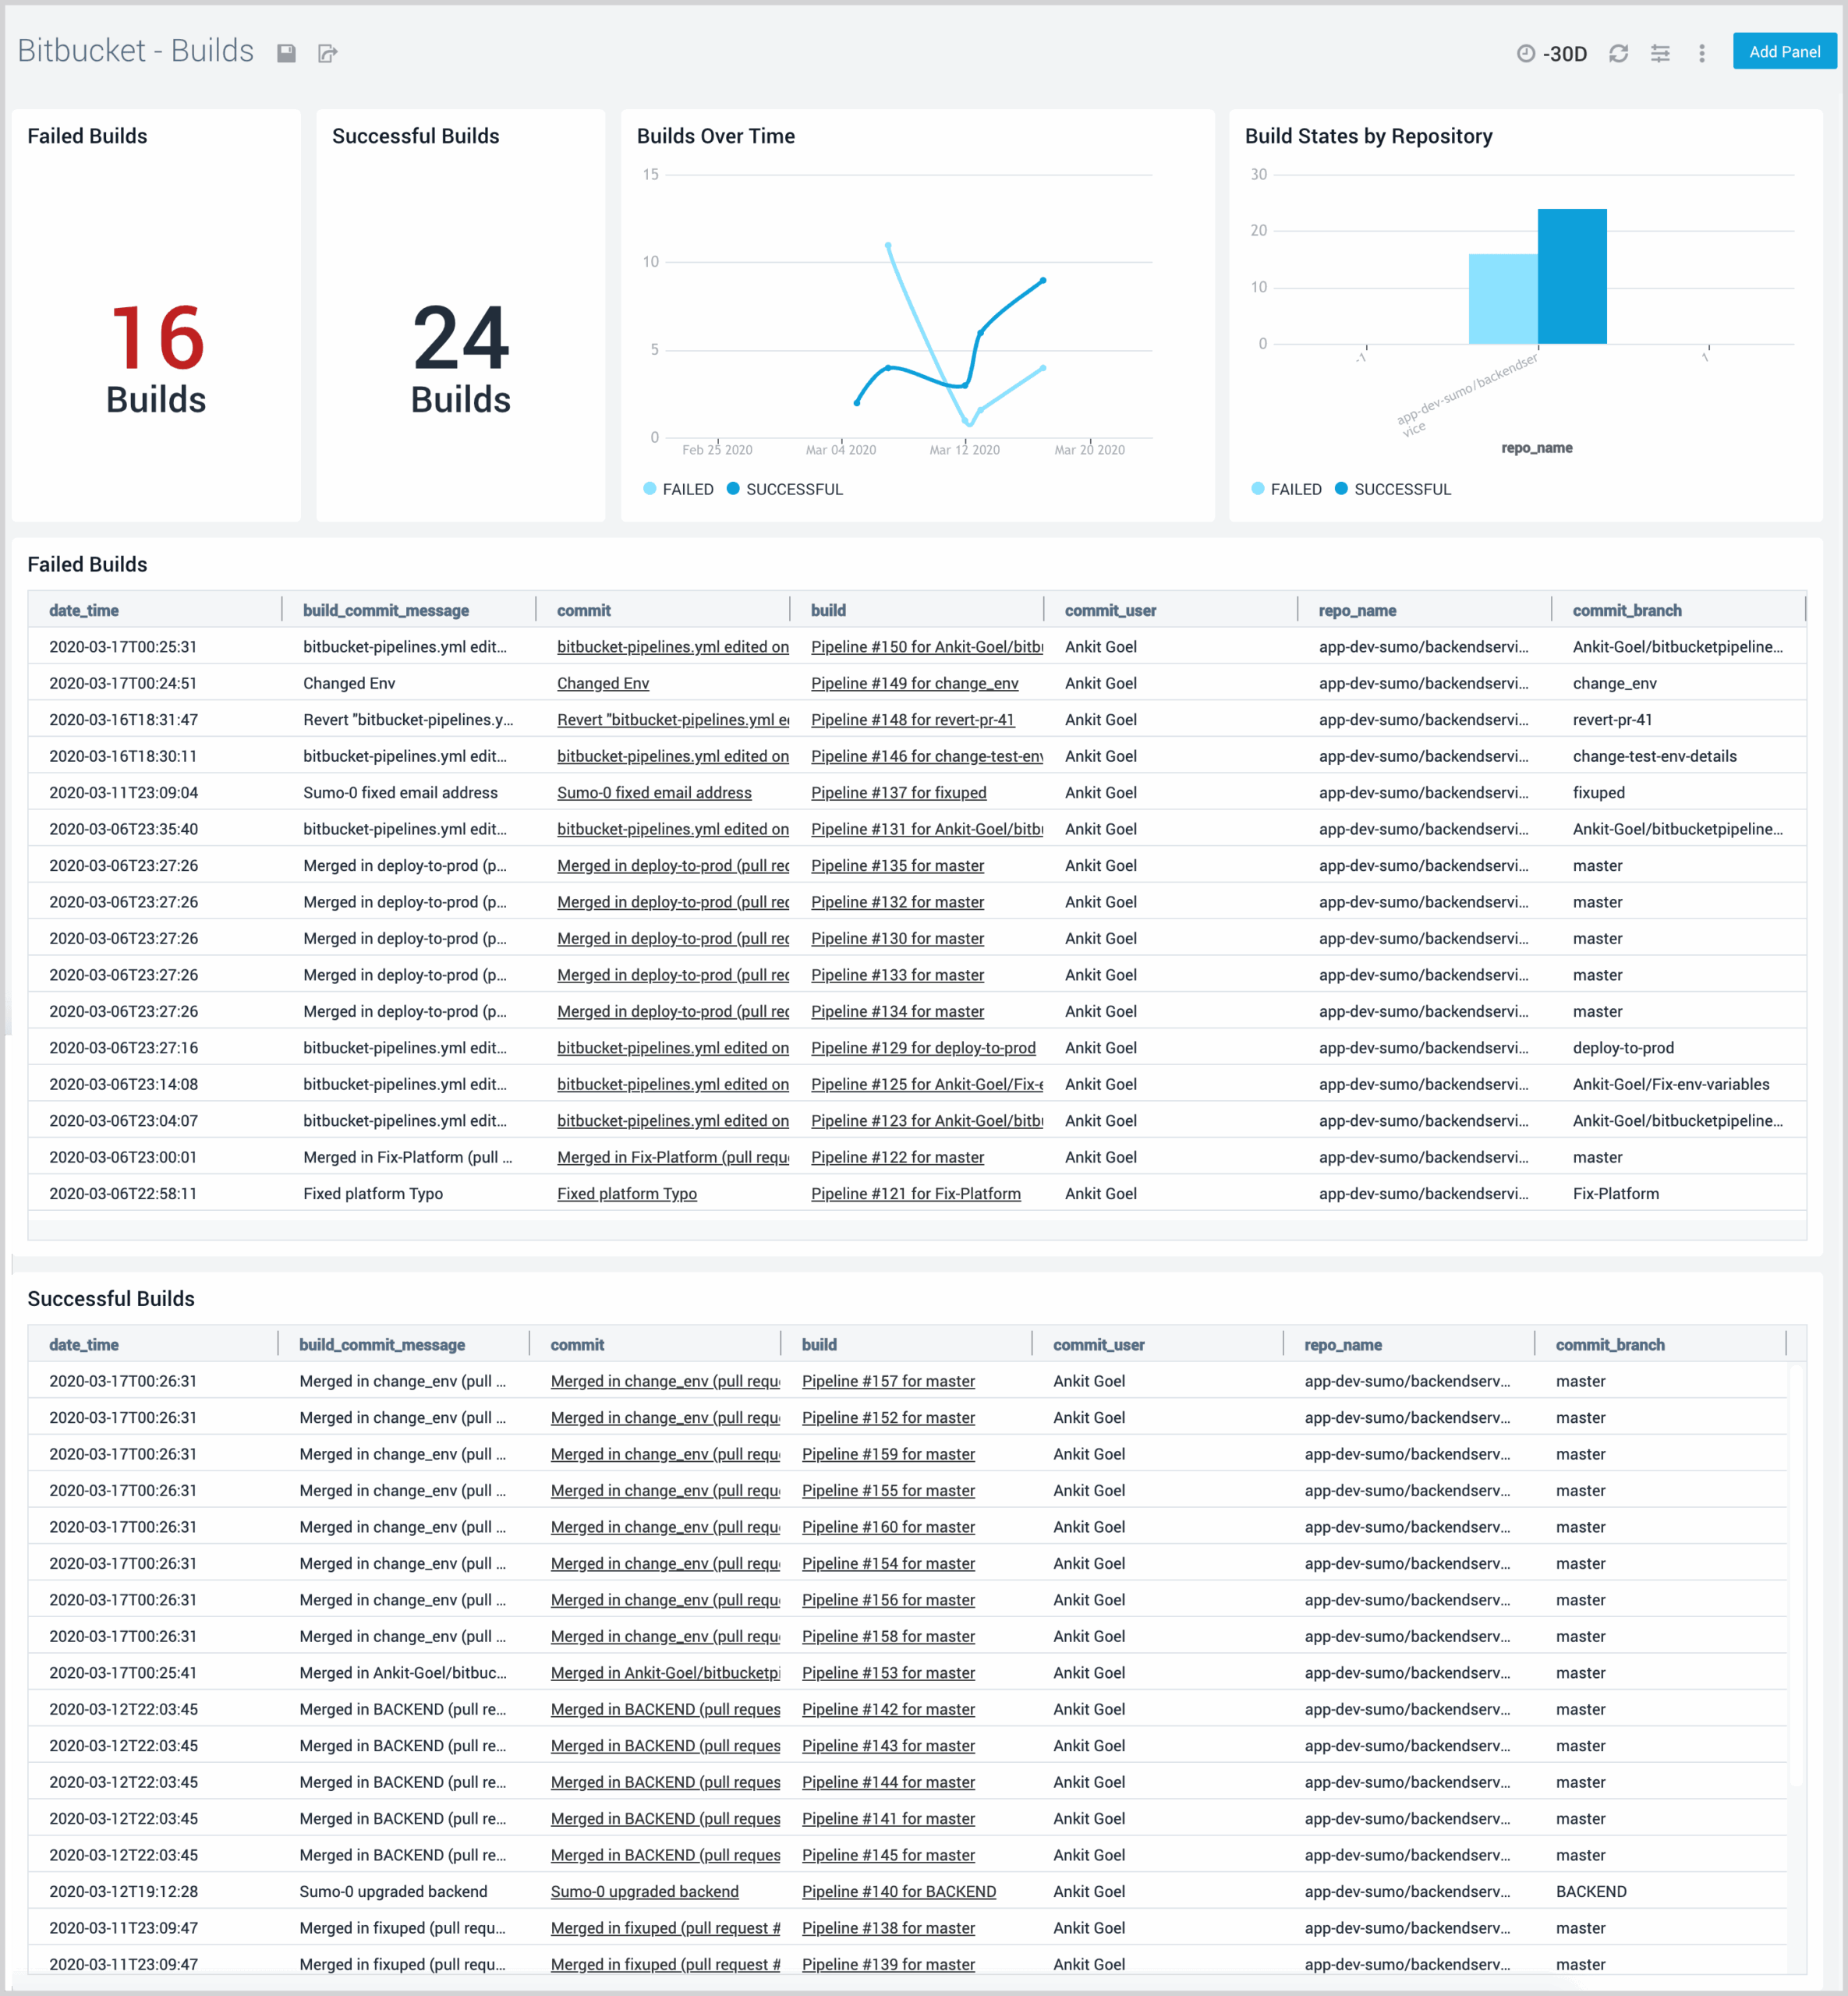Screen dimensions: 1848x1996
Task: Toggle SUCCESSFUL legend in Builds Over Time
Action: click(x=786, y=489)
